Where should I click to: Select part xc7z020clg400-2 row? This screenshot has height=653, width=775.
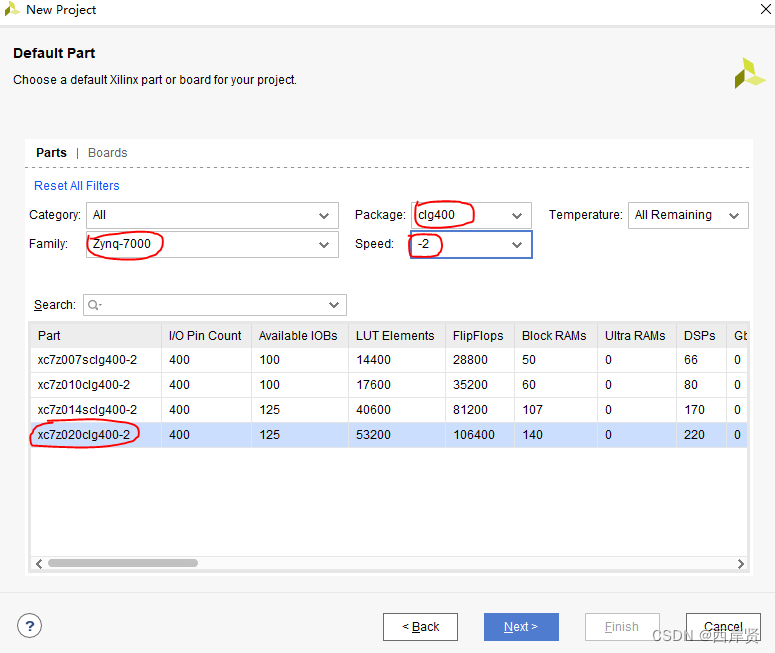(388, 435)
